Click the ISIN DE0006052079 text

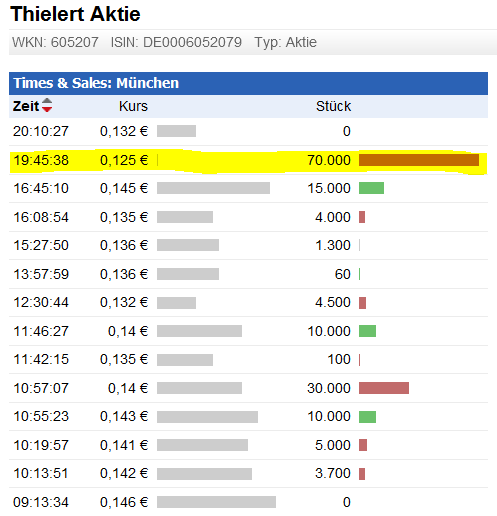click(x=176, y=42)
